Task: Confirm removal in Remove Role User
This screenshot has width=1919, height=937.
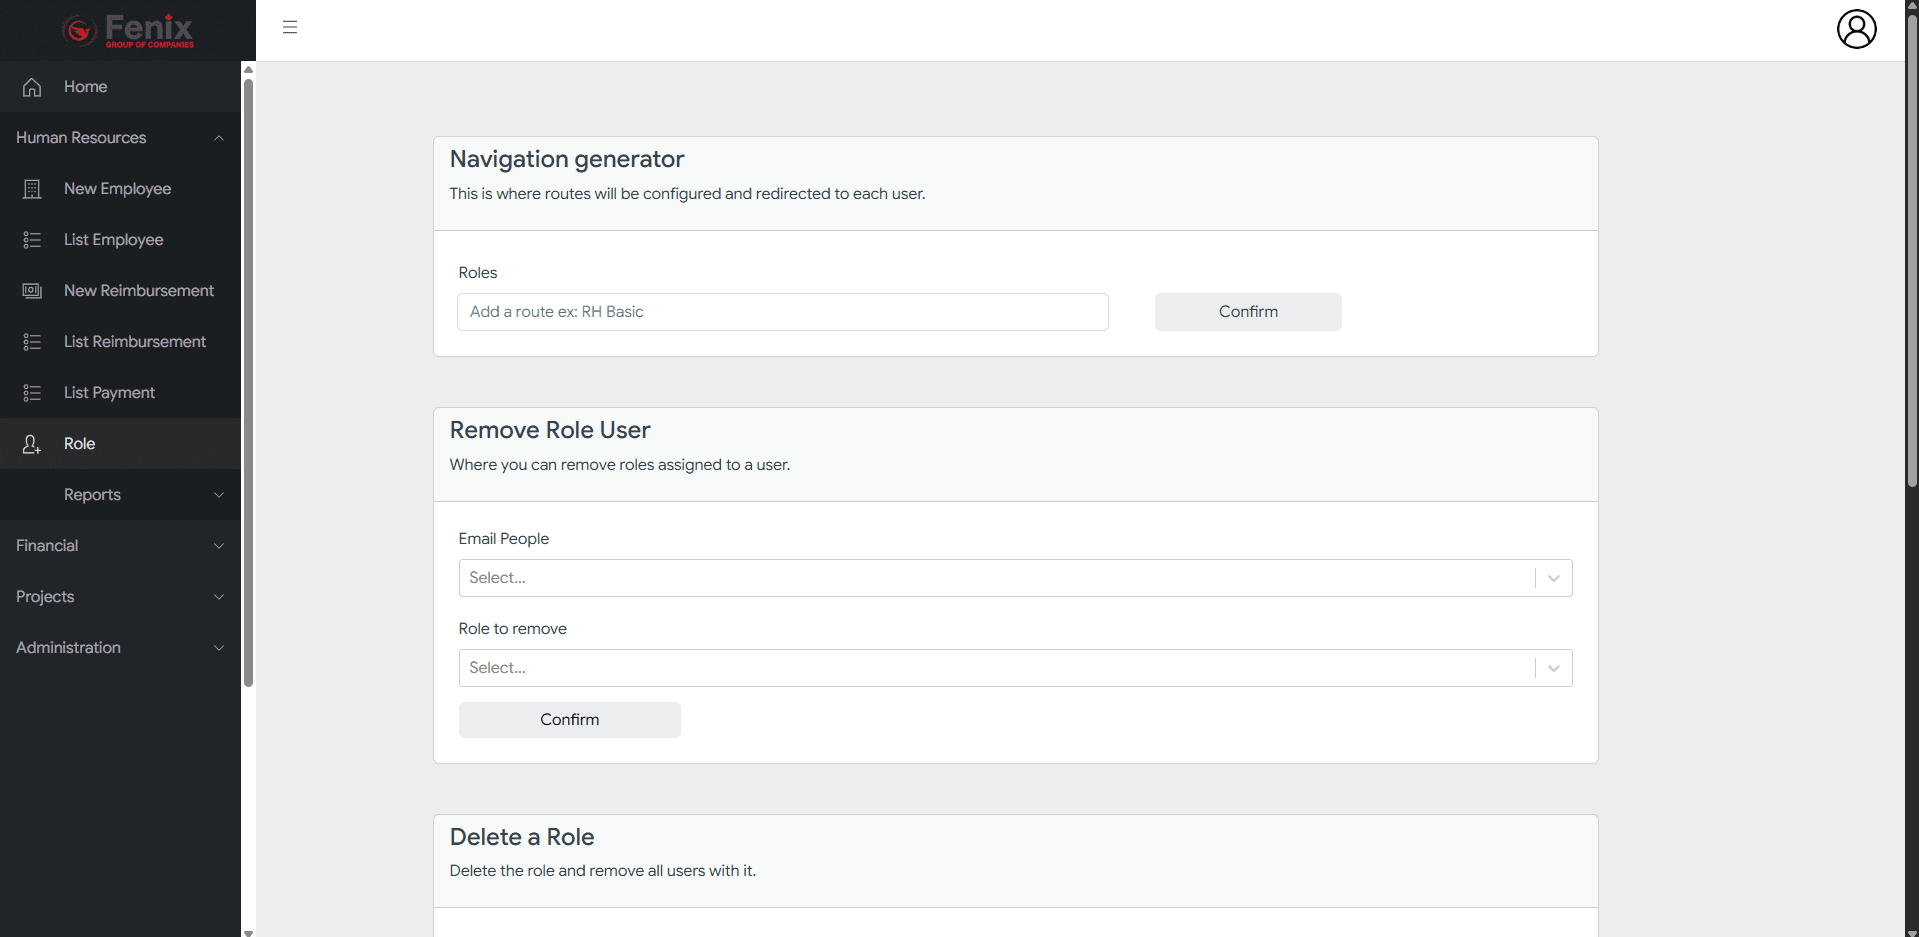Action: point(570,720)
